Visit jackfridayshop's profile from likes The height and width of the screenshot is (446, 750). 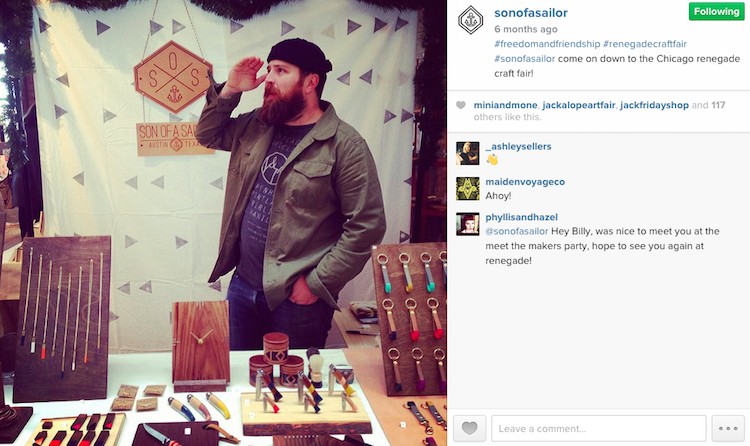point(654,105)
